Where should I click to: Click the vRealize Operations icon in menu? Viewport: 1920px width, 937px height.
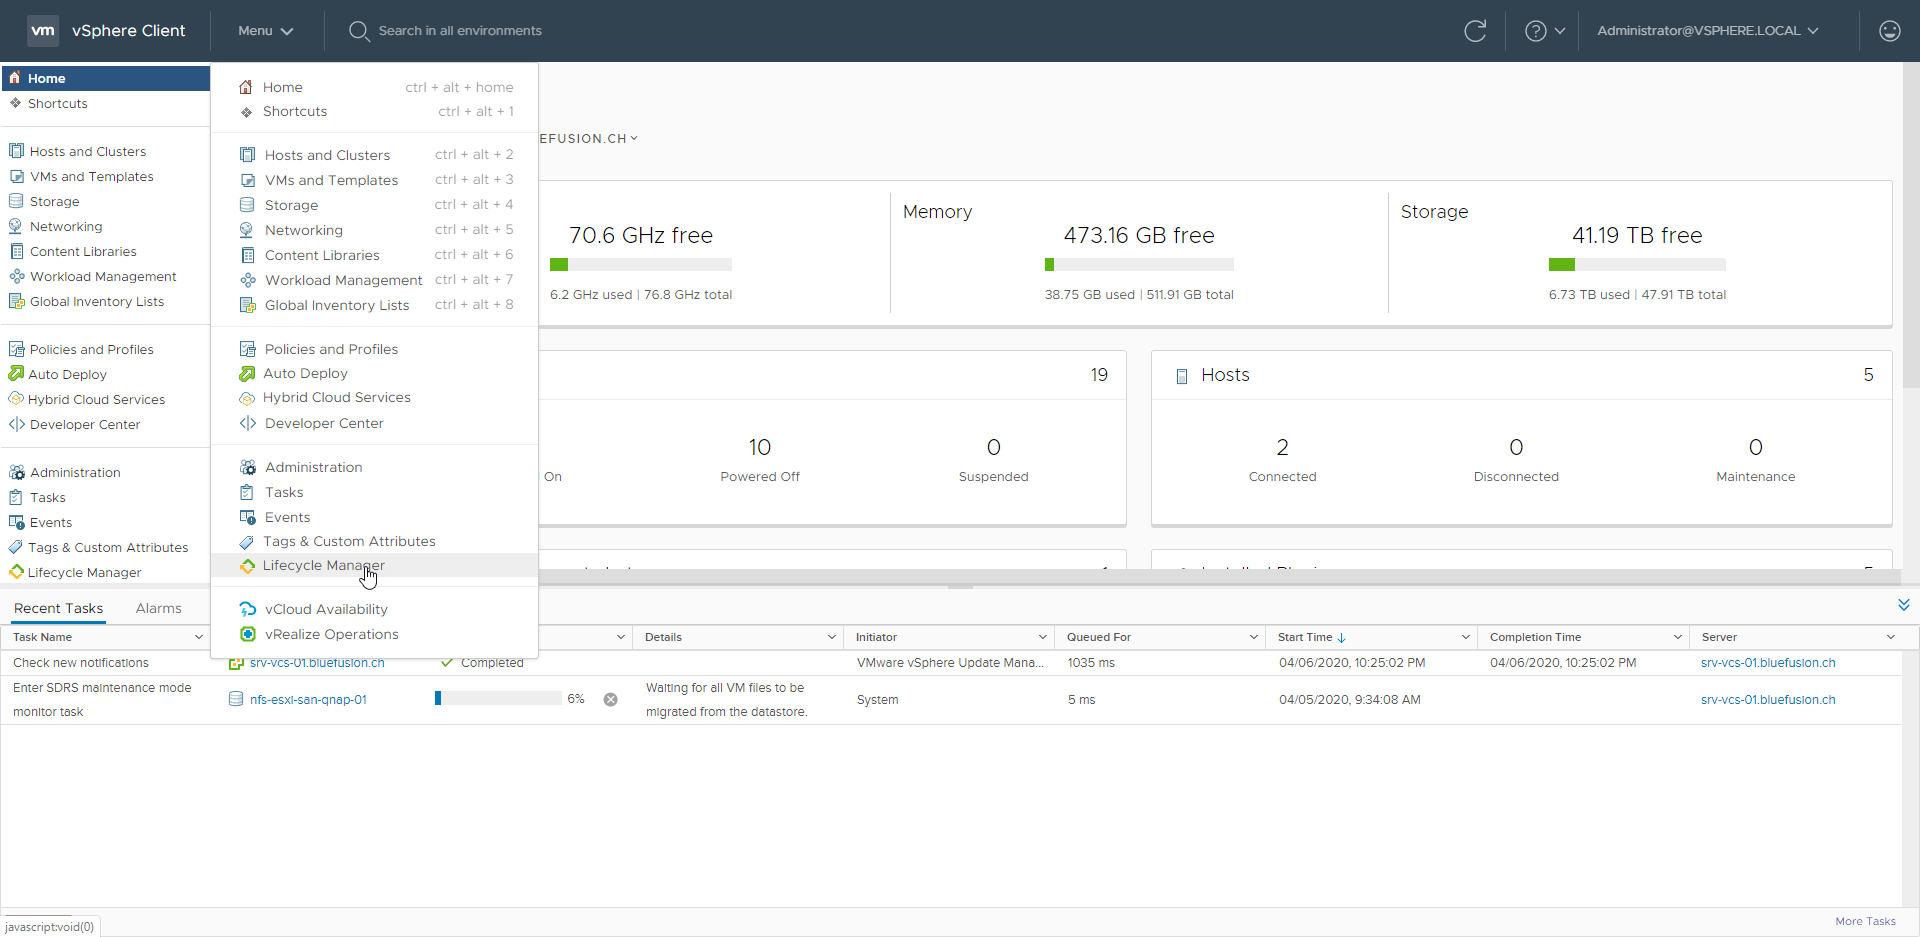(x=248, y=634)
